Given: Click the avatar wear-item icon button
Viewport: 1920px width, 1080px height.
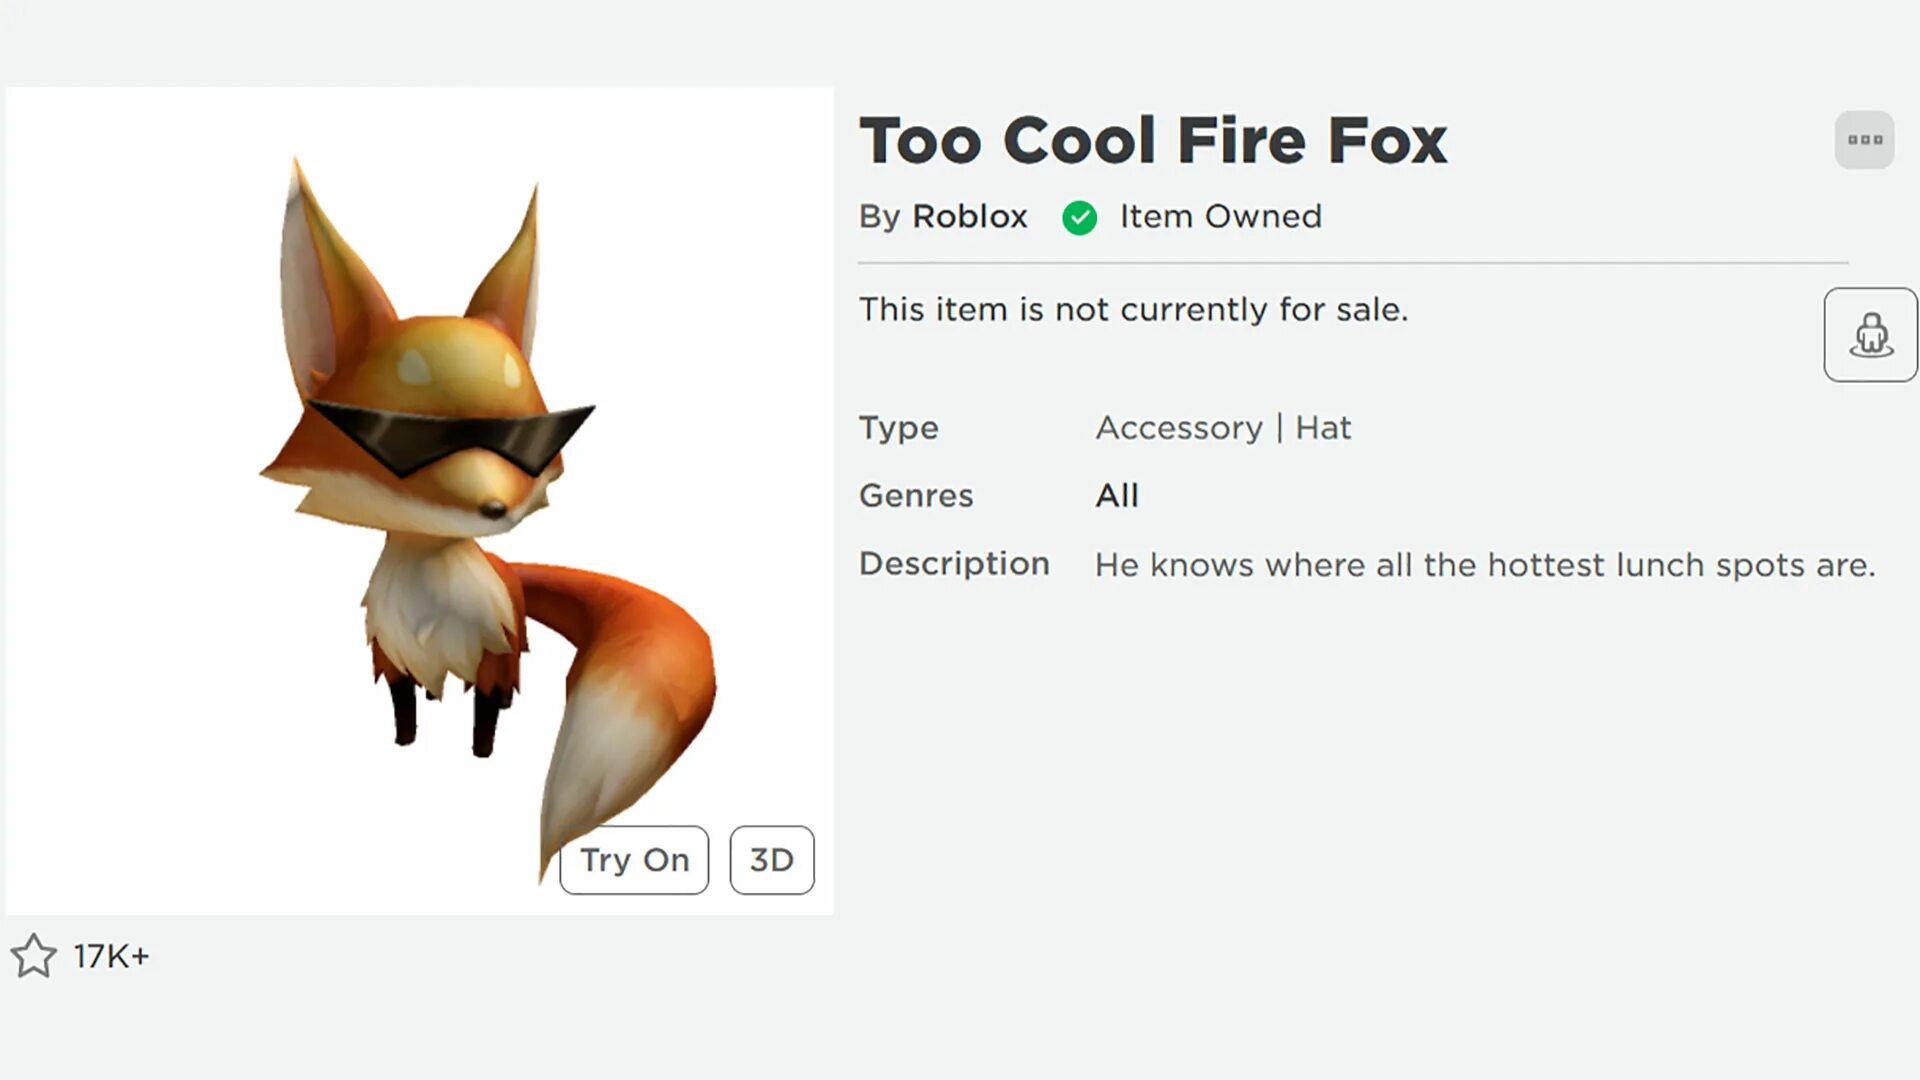Looking at the screenshot, I should pyautogui.click(x=1870, y=335).
